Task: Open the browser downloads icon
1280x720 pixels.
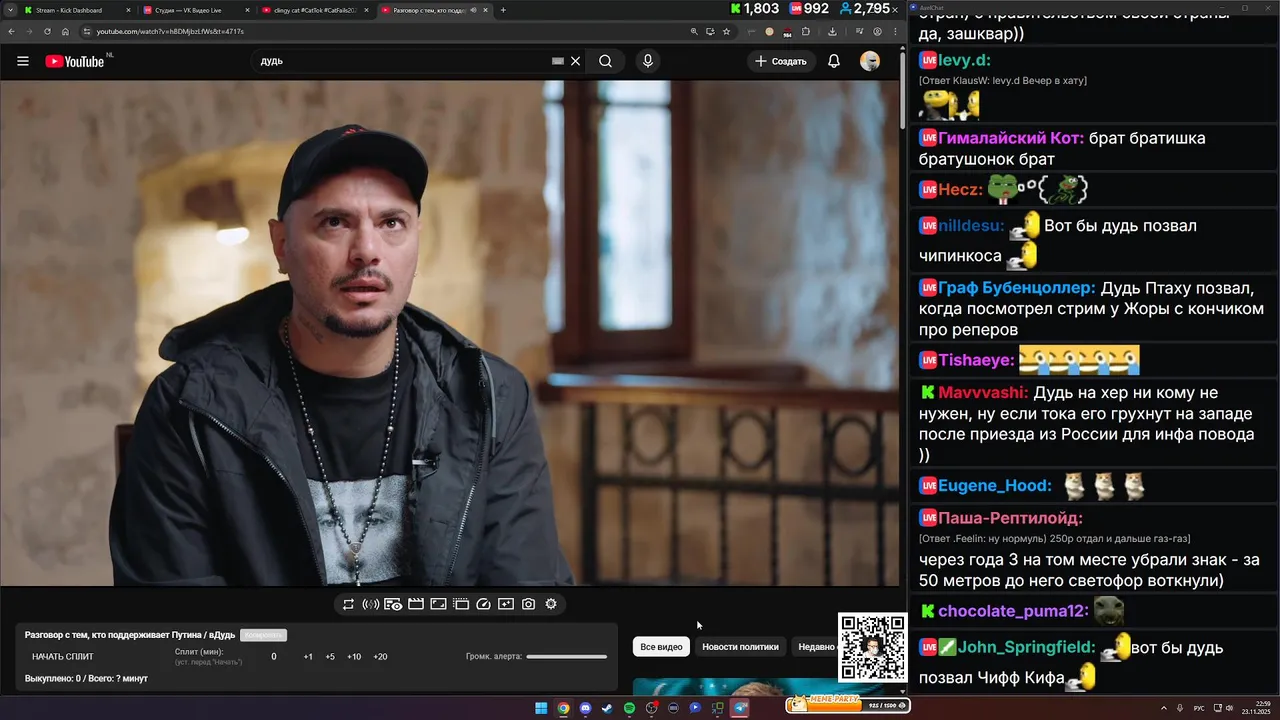Action: [x=832, y=31]
